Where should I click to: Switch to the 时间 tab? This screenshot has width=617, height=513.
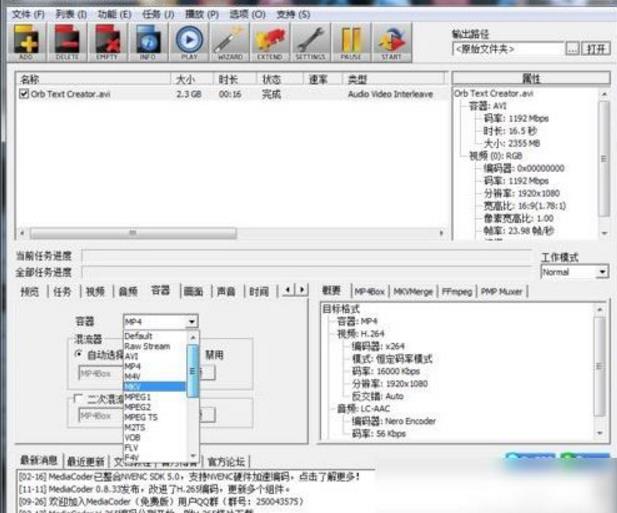259,292
